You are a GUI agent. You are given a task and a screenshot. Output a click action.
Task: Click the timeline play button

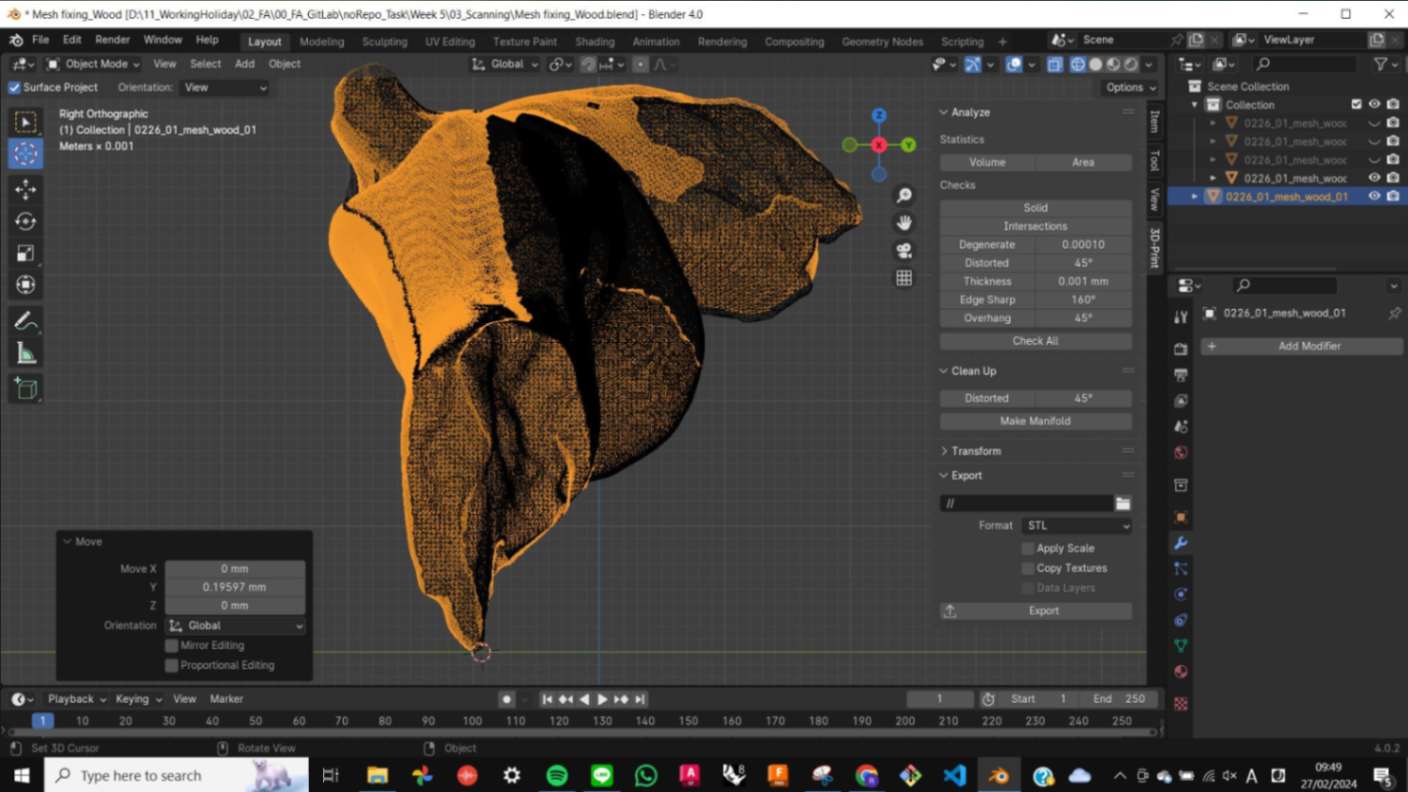603,699
